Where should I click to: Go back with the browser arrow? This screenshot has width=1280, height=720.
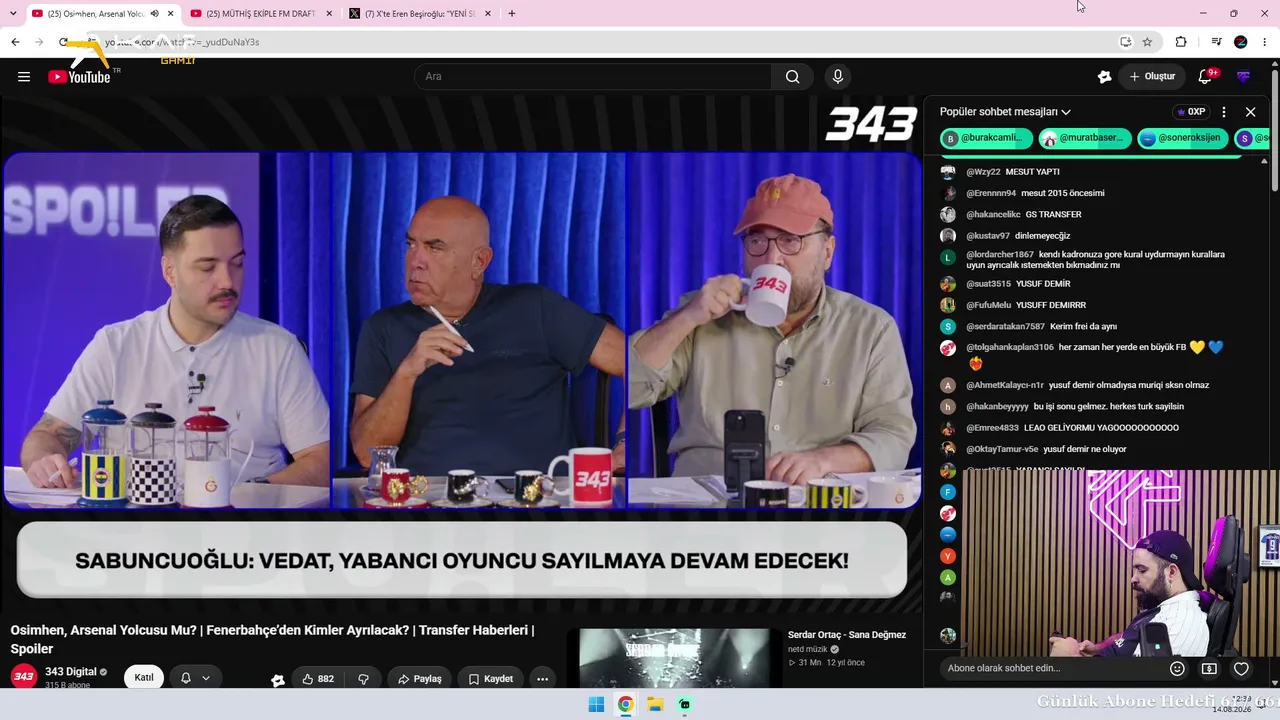(15, 42)
